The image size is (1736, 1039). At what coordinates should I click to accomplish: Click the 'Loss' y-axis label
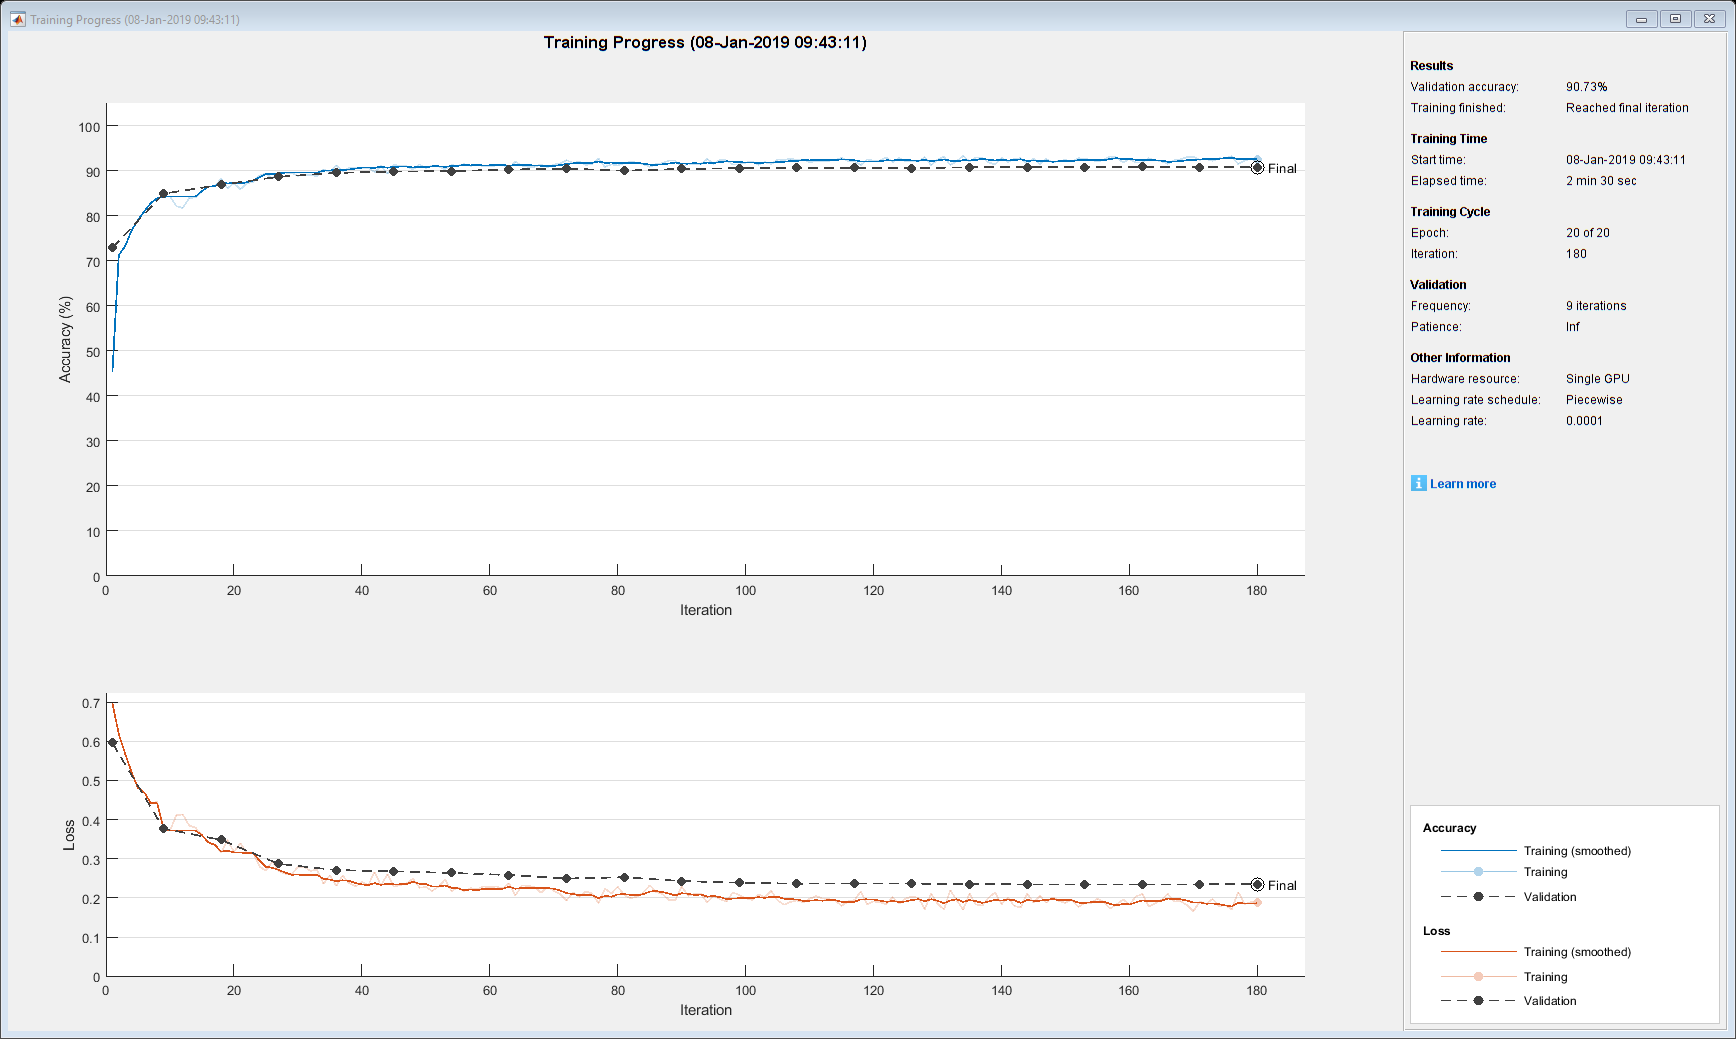click(x=69, y=835)
